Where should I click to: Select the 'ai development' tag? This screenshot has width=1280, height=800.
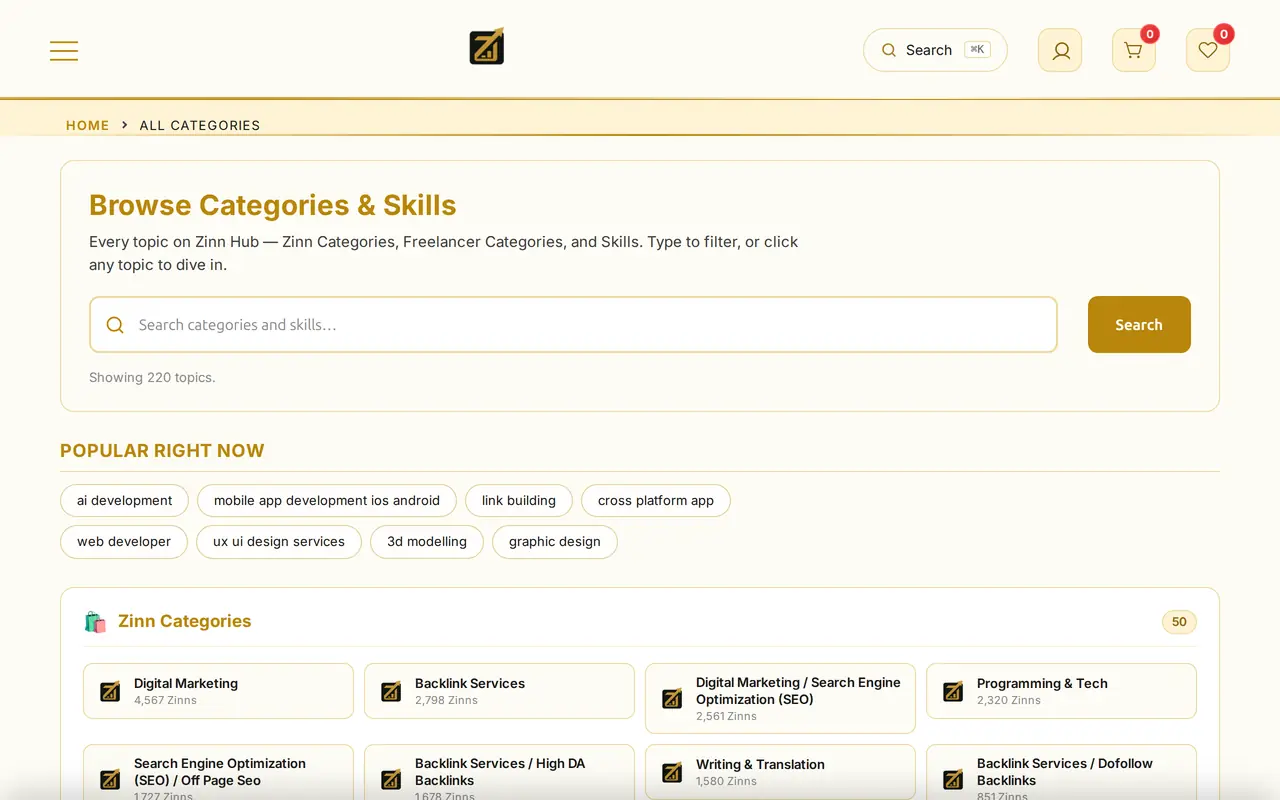click(x=125, y=500)
